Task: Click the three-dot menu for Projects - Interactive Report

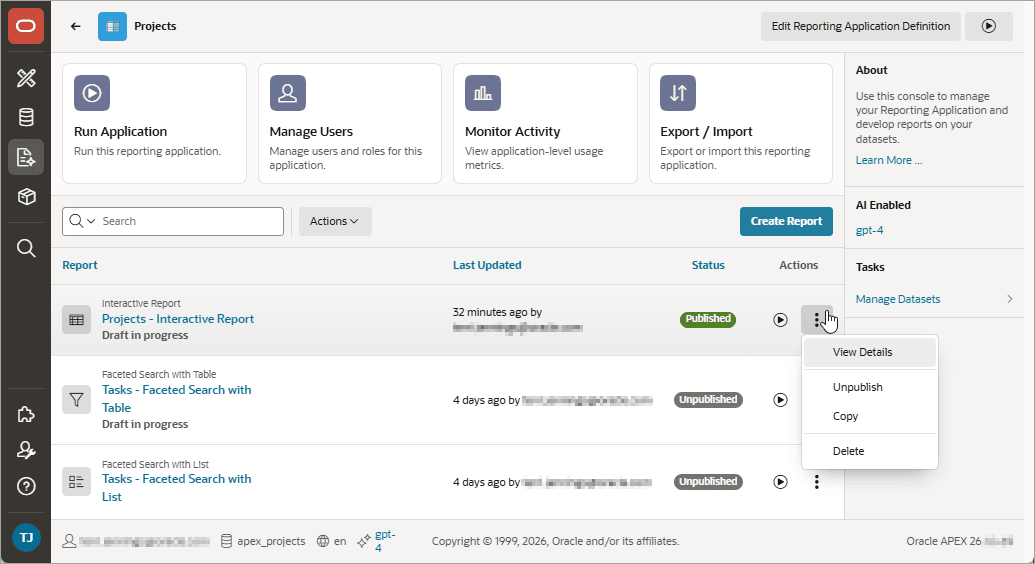Action: (x=817, y=320)
